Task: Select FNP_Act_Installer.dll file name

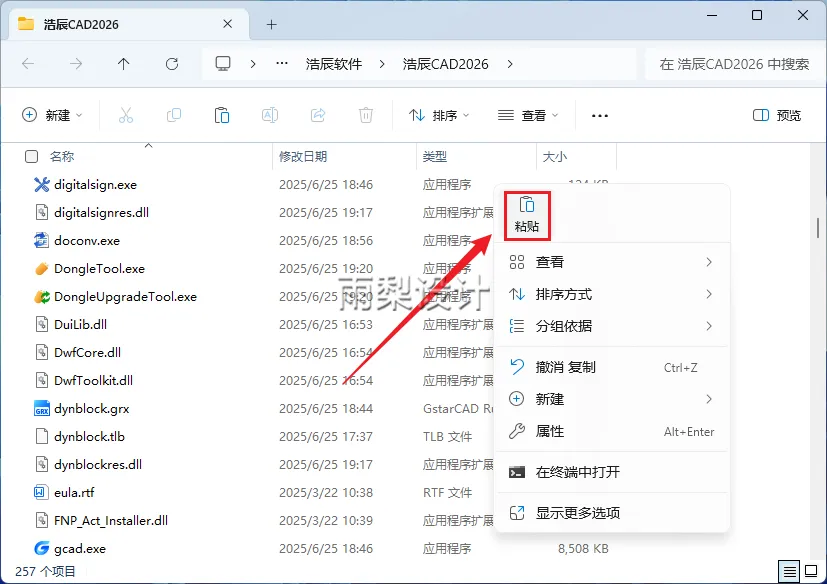Action: (111, 521)
